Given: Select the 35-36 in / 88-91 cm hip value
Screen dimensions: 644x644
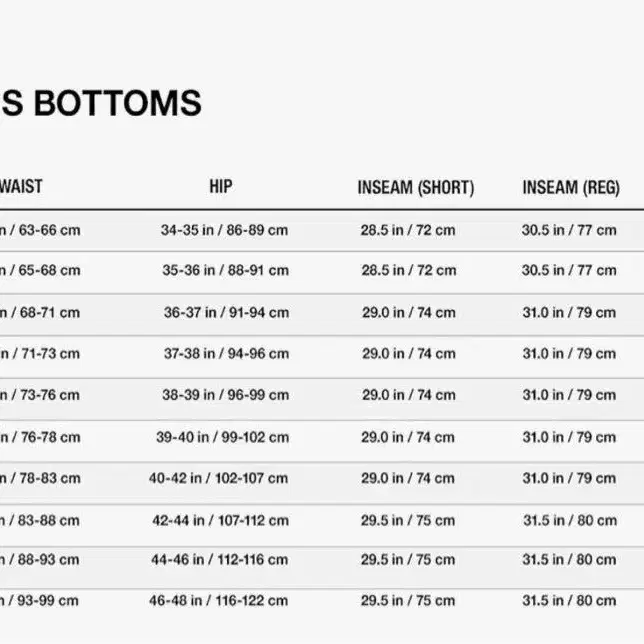Looking at the screenshot, I should pyautogui.click(x=225, y=270).
